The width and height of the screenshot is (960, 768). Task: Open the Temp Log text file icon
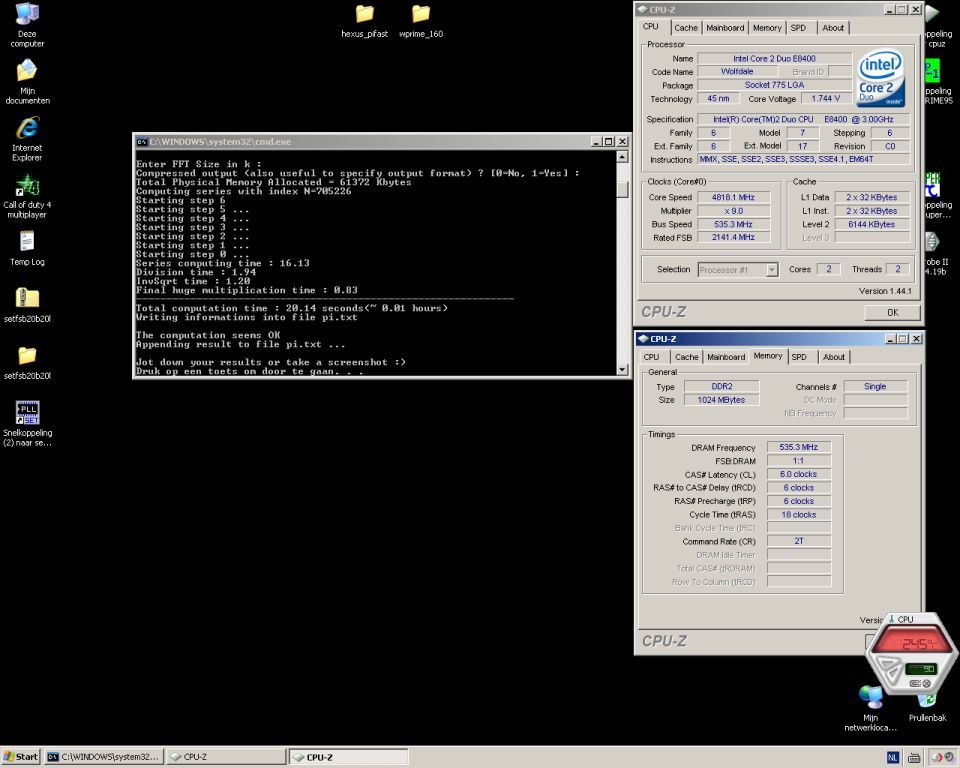coord(27,241)
